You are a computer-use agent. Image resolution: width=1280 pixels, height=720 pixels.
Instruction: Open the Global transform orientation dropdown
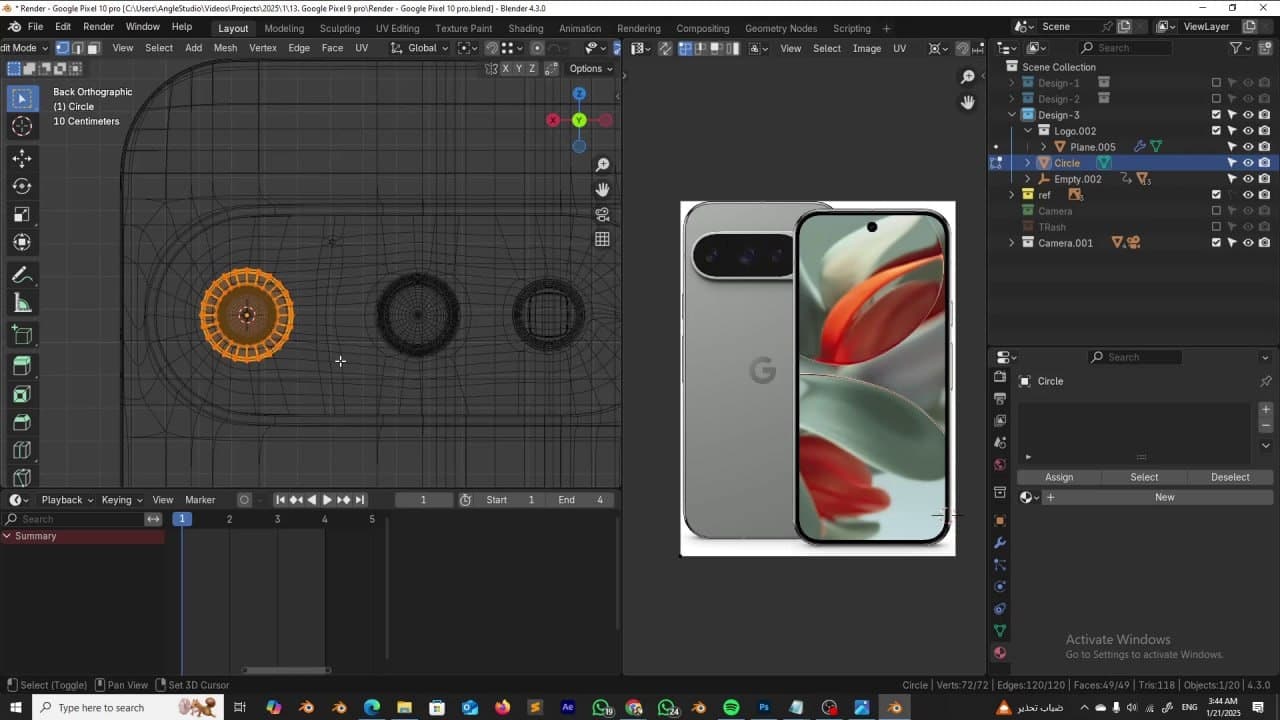[420, 48]
